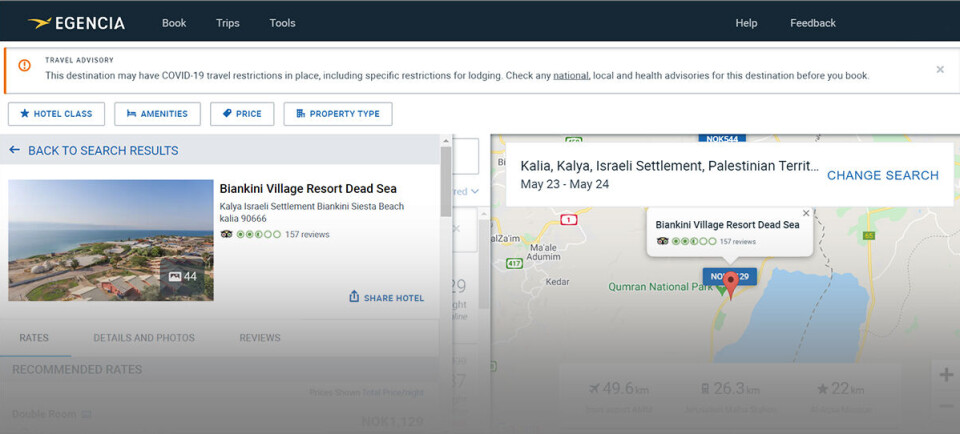Open the Amenities filter

(157, 114)
